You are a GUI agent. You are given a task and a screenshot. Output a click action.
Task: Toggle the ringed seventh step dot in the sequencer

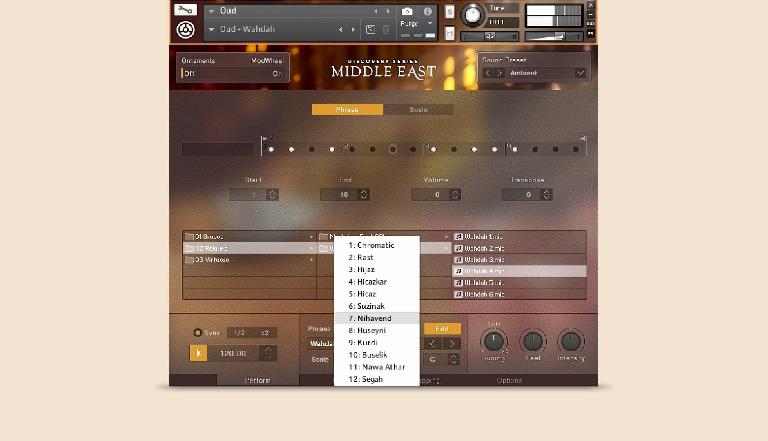(392, 149)
